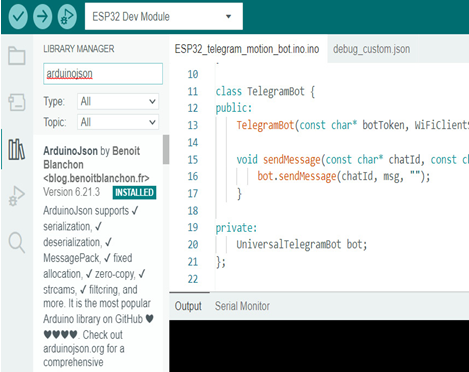This screenshot has height=372, width=469.
Task: Click line number 15 in the gutter
Action: 193,160
